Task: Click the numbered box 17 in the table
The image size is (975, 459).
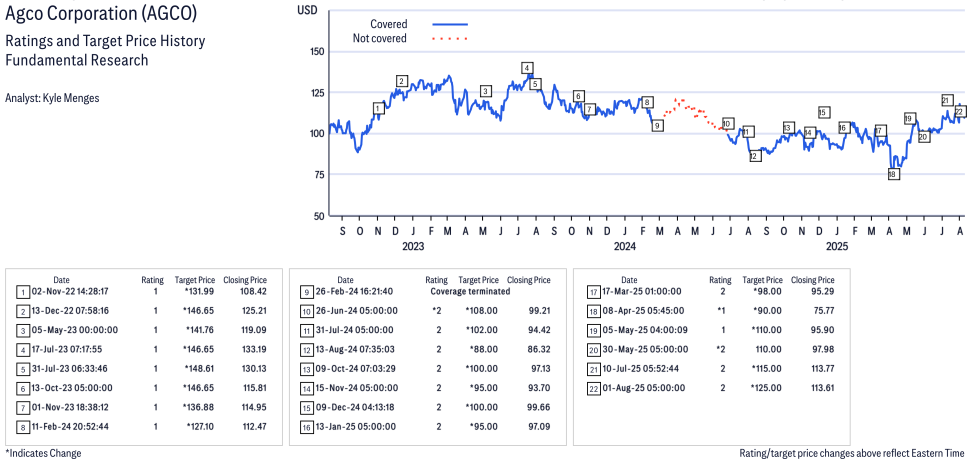Action: 593,291
